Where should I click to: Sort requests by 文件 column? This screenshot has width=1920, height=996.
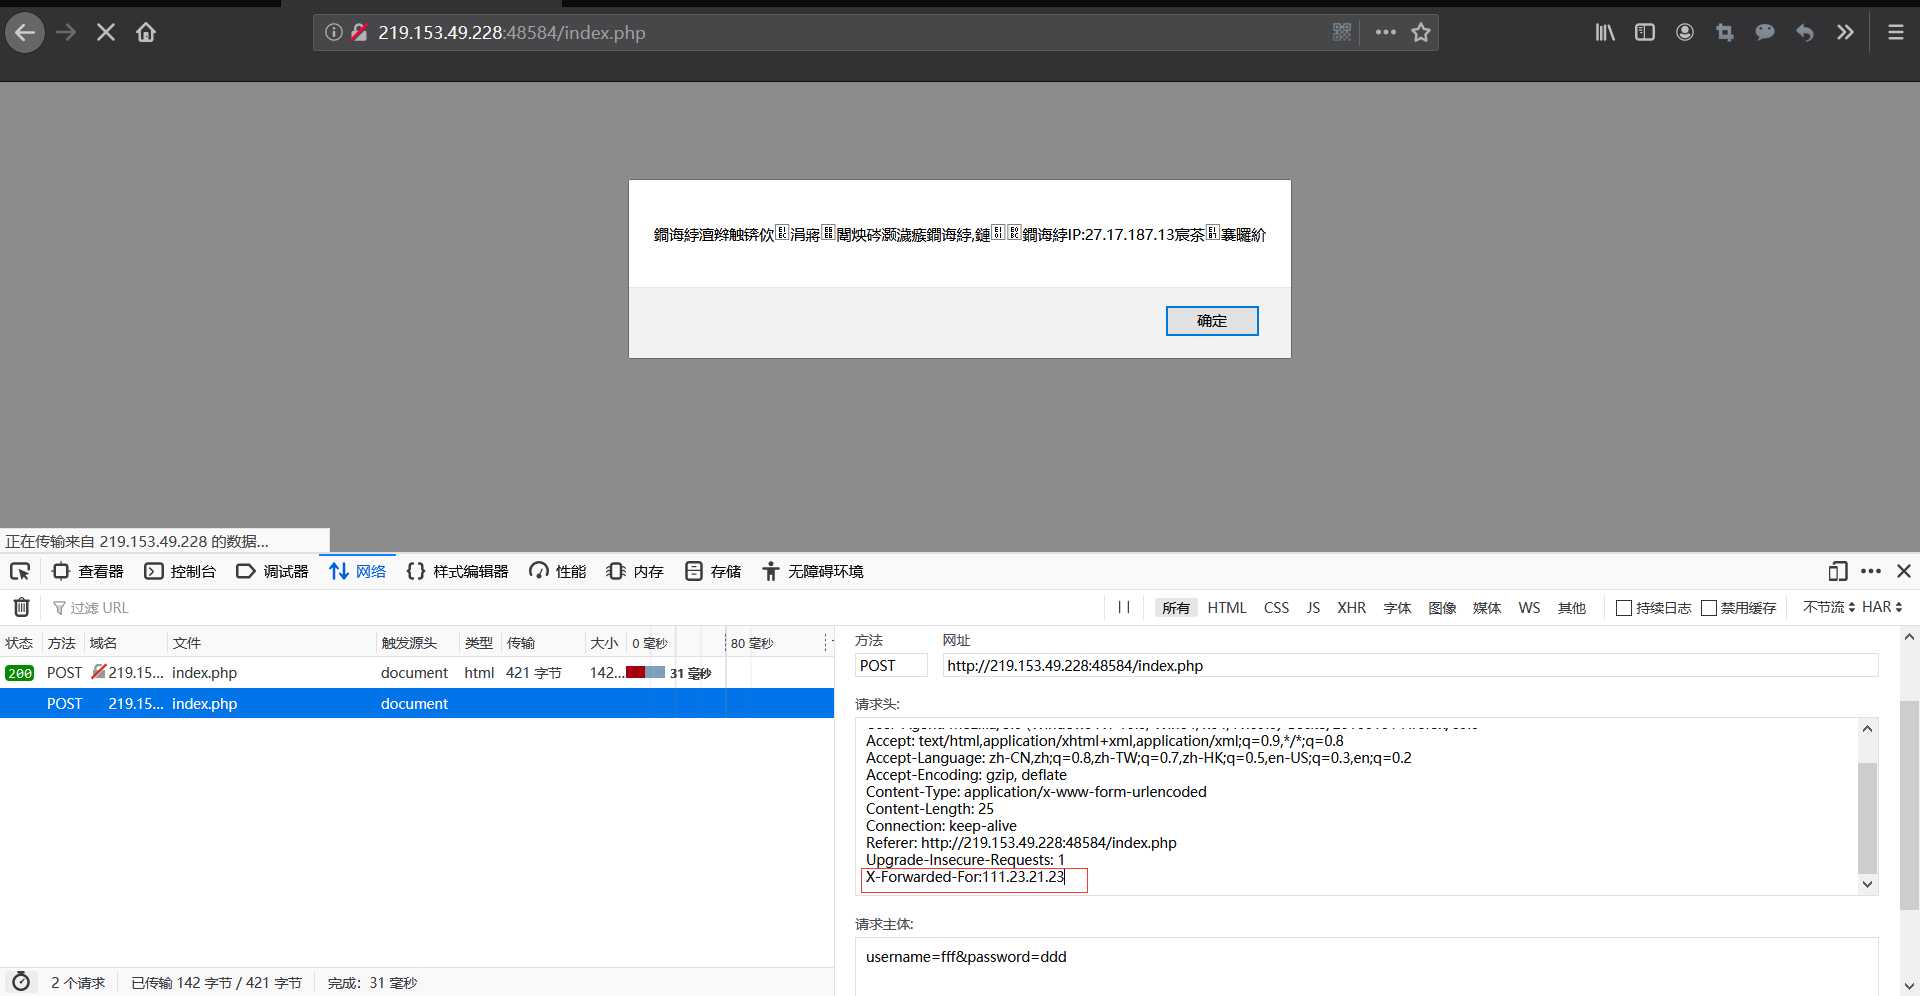271,643
